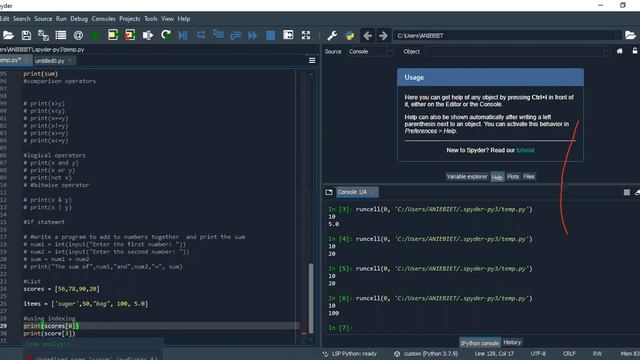This screenshot has width=640, height=360.
Task: Close the untitled0.py tab
Action: [70, 61]
